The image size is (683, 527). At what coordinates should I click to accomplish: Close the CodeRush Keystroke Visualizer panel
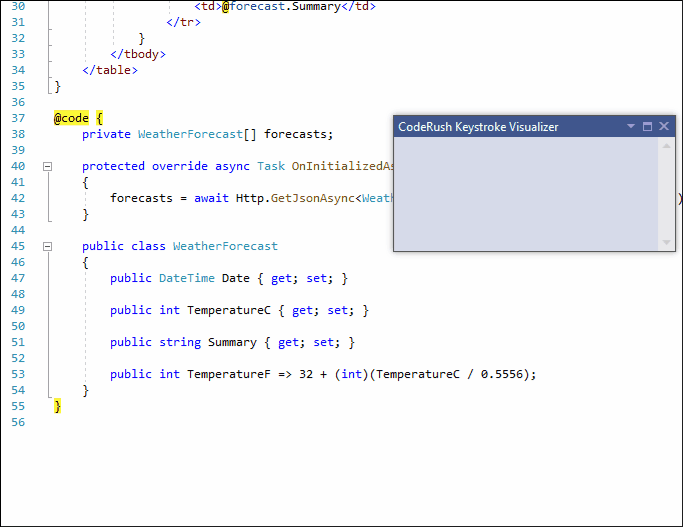tap(664, 126)
